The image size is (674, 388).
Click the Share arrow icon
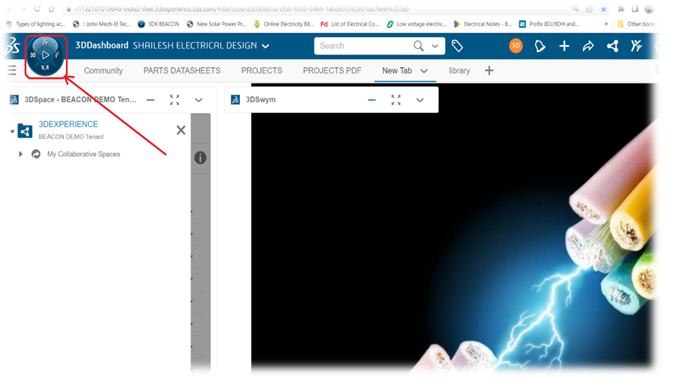point(588,46)
